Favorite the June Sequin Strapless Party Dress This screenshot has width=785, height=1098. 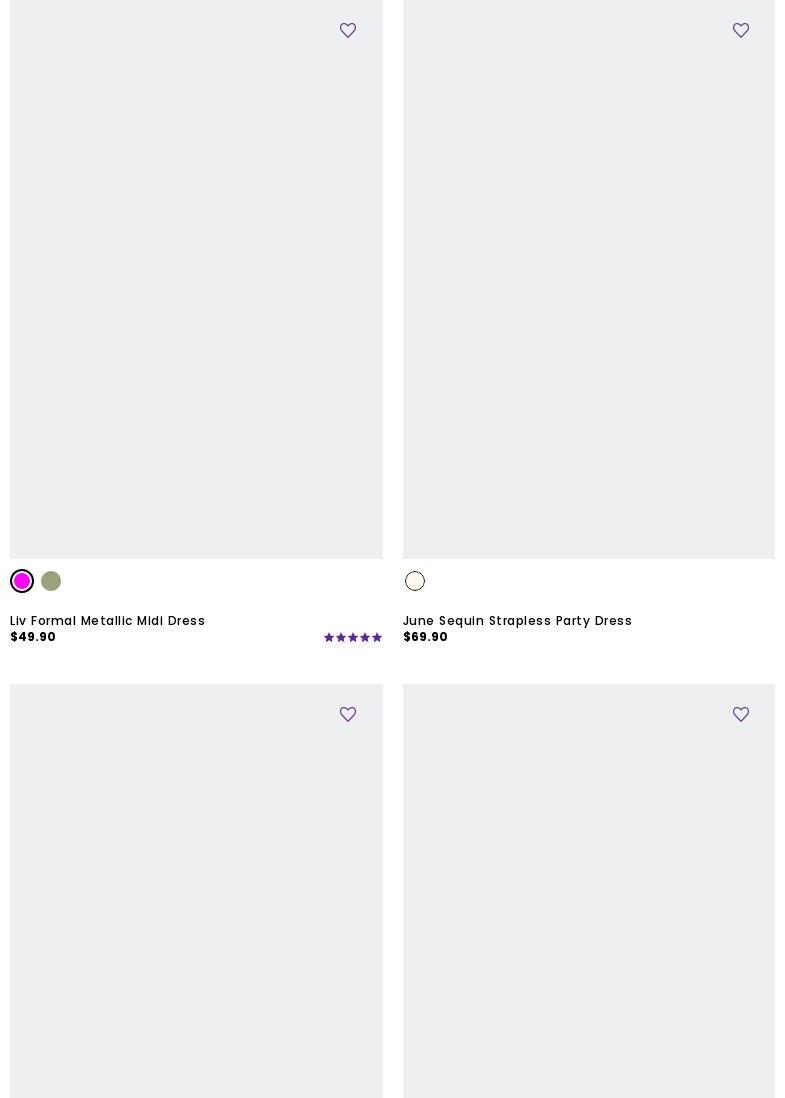(x=740, y=30)
